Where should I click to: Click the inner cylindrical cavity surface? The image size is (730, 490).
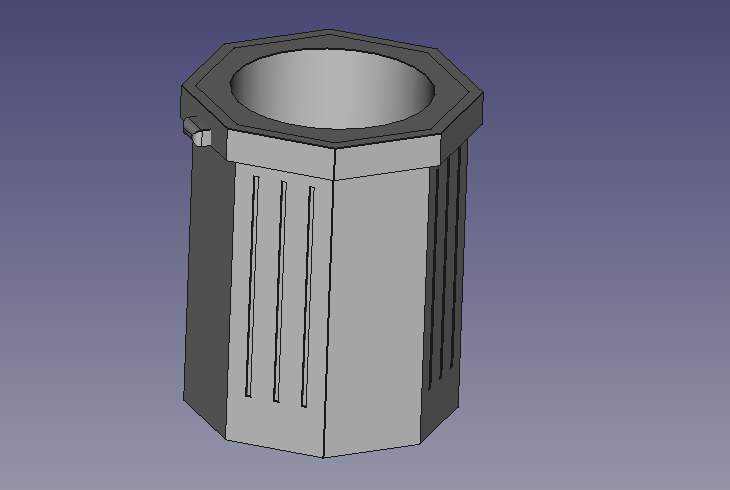(332, 88)
